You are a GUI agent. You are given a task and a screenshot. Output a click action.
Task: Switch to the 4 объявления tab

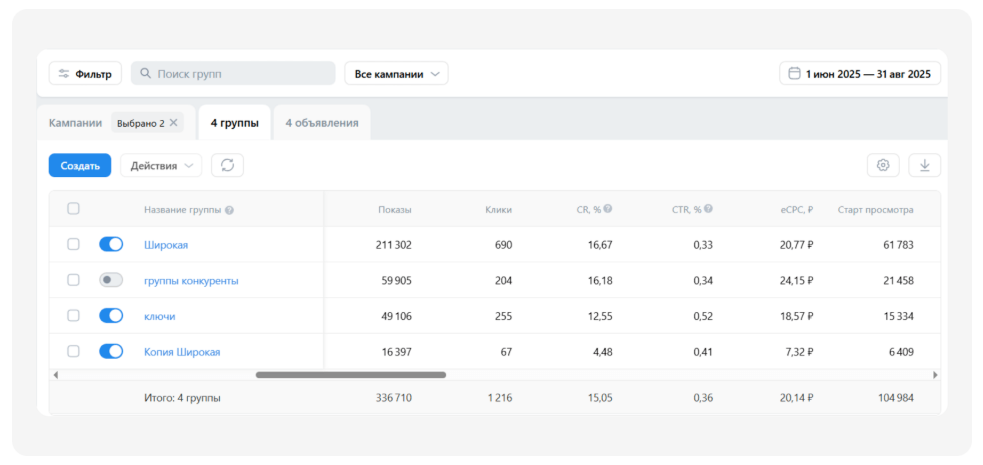coord(321,123)
